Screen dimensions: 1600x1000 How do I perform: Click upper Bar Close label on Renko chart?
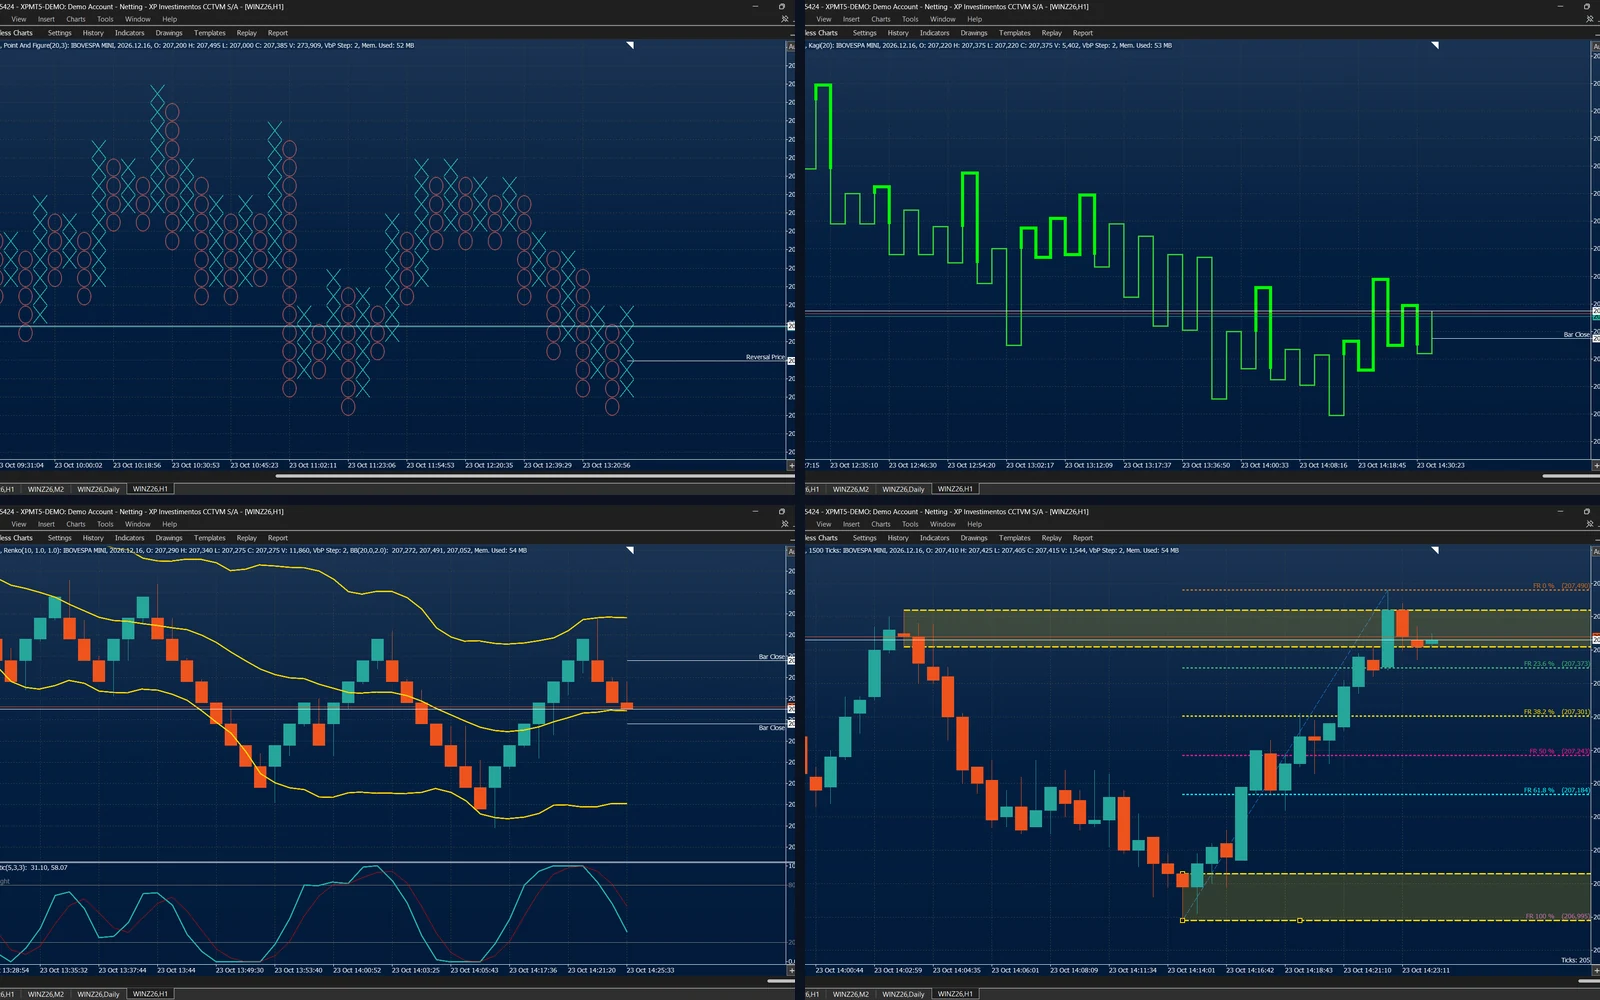click(x=771, y=657)
